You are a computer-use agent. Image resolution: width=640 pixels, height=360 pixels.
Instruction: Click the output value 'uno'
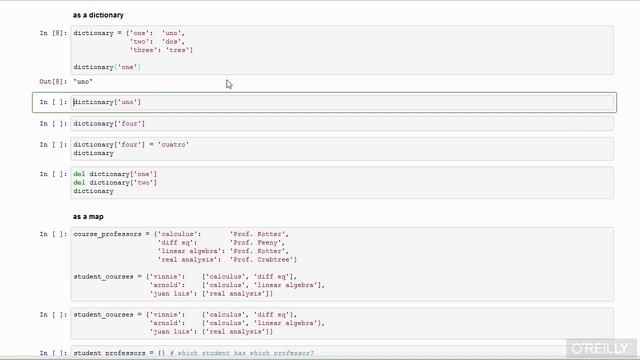tap(83, 82)
